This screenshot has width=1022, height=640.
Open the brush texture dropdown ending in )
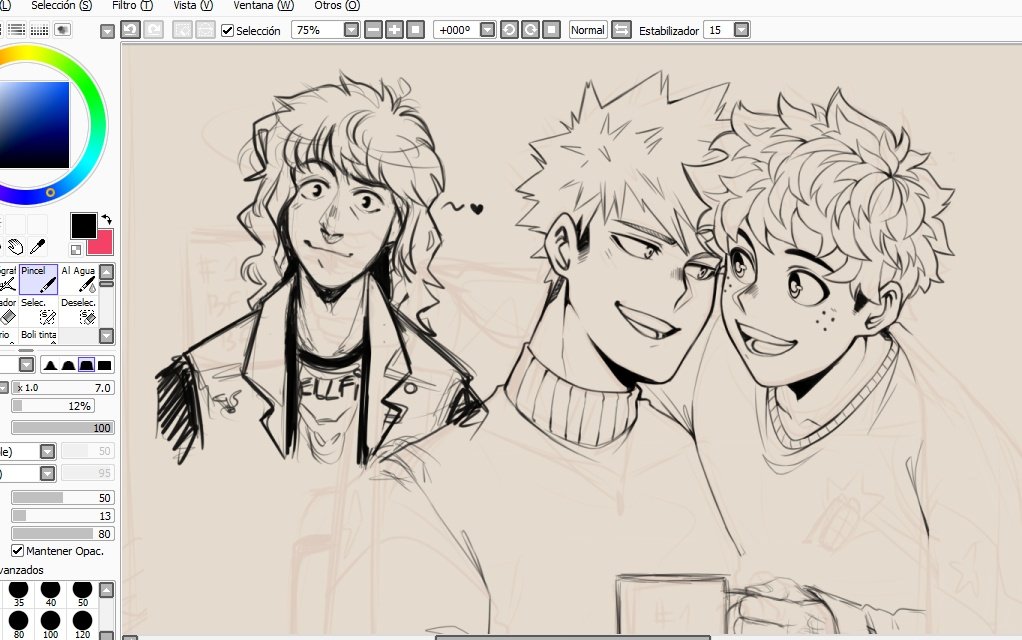[x=47, y=473]
